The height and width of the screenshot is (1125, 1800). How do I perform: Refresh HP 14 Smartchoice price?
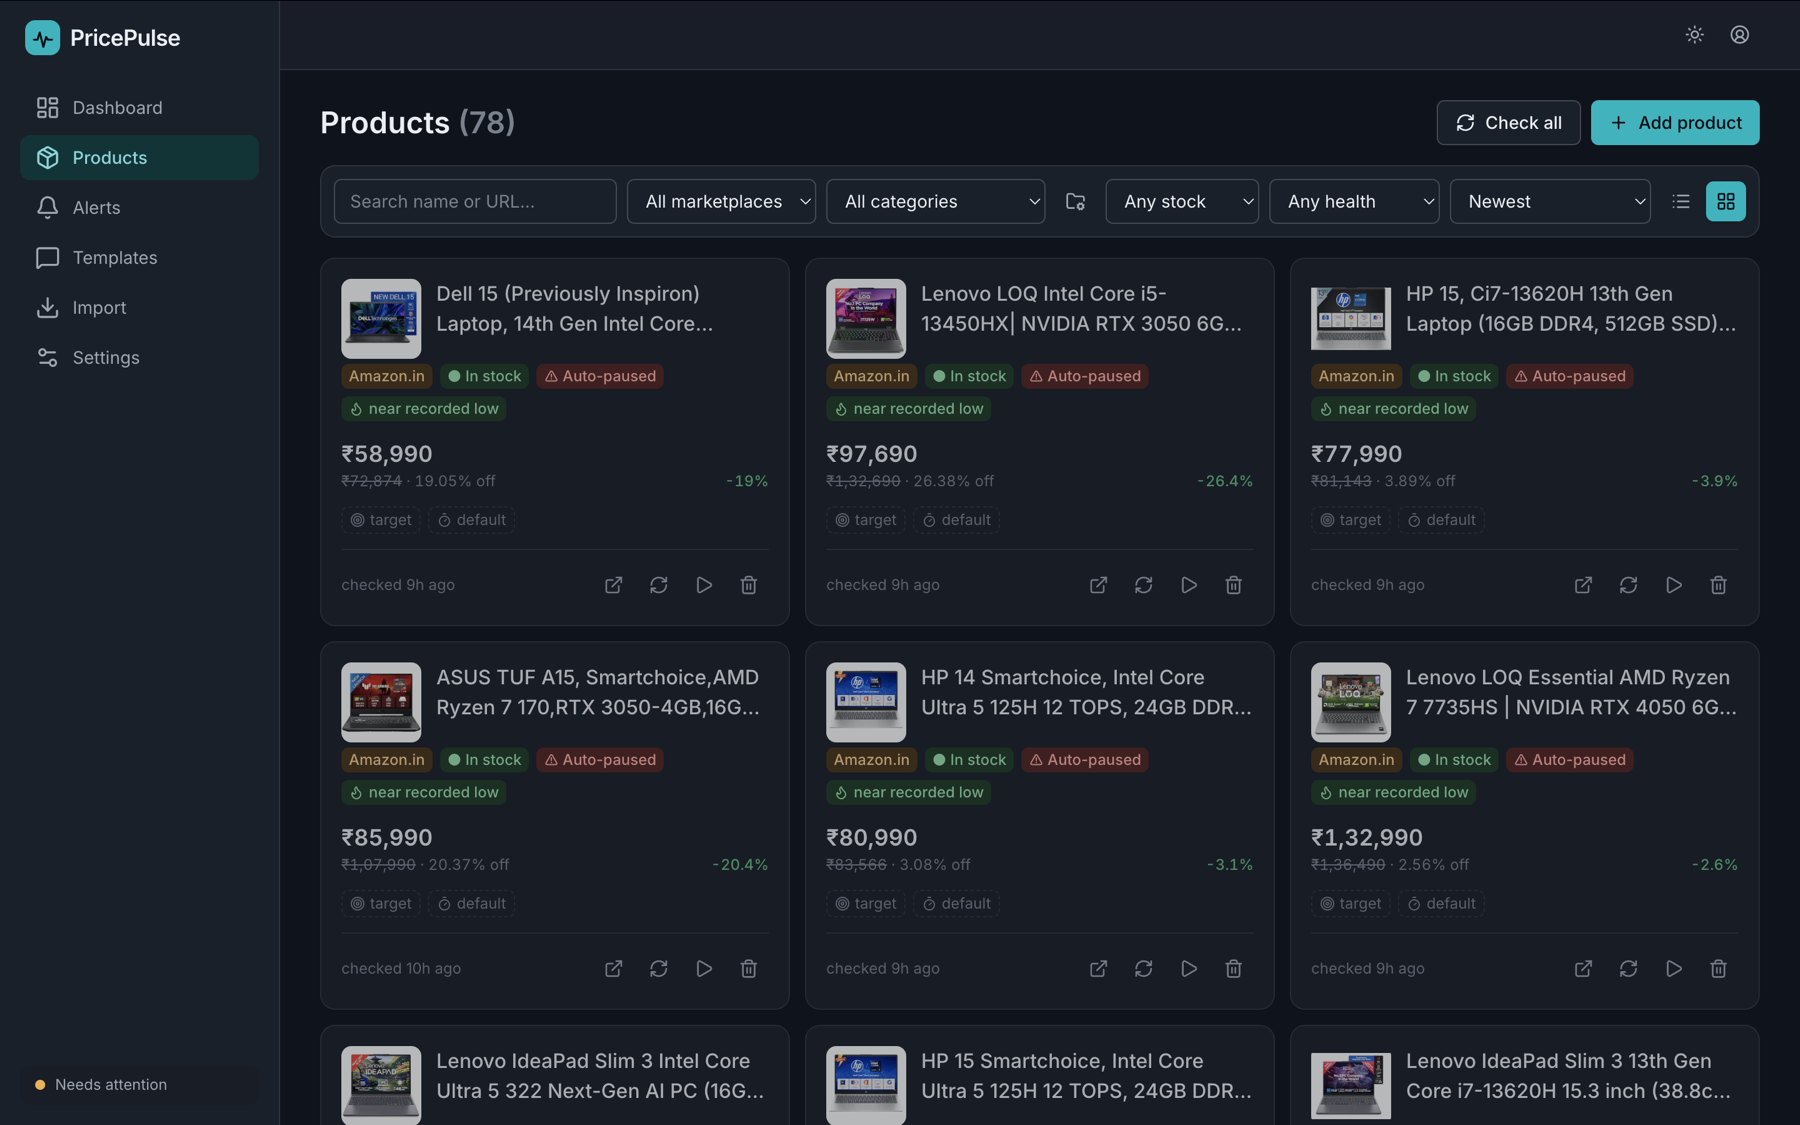pyautogui.click(x=1144, y=969)
